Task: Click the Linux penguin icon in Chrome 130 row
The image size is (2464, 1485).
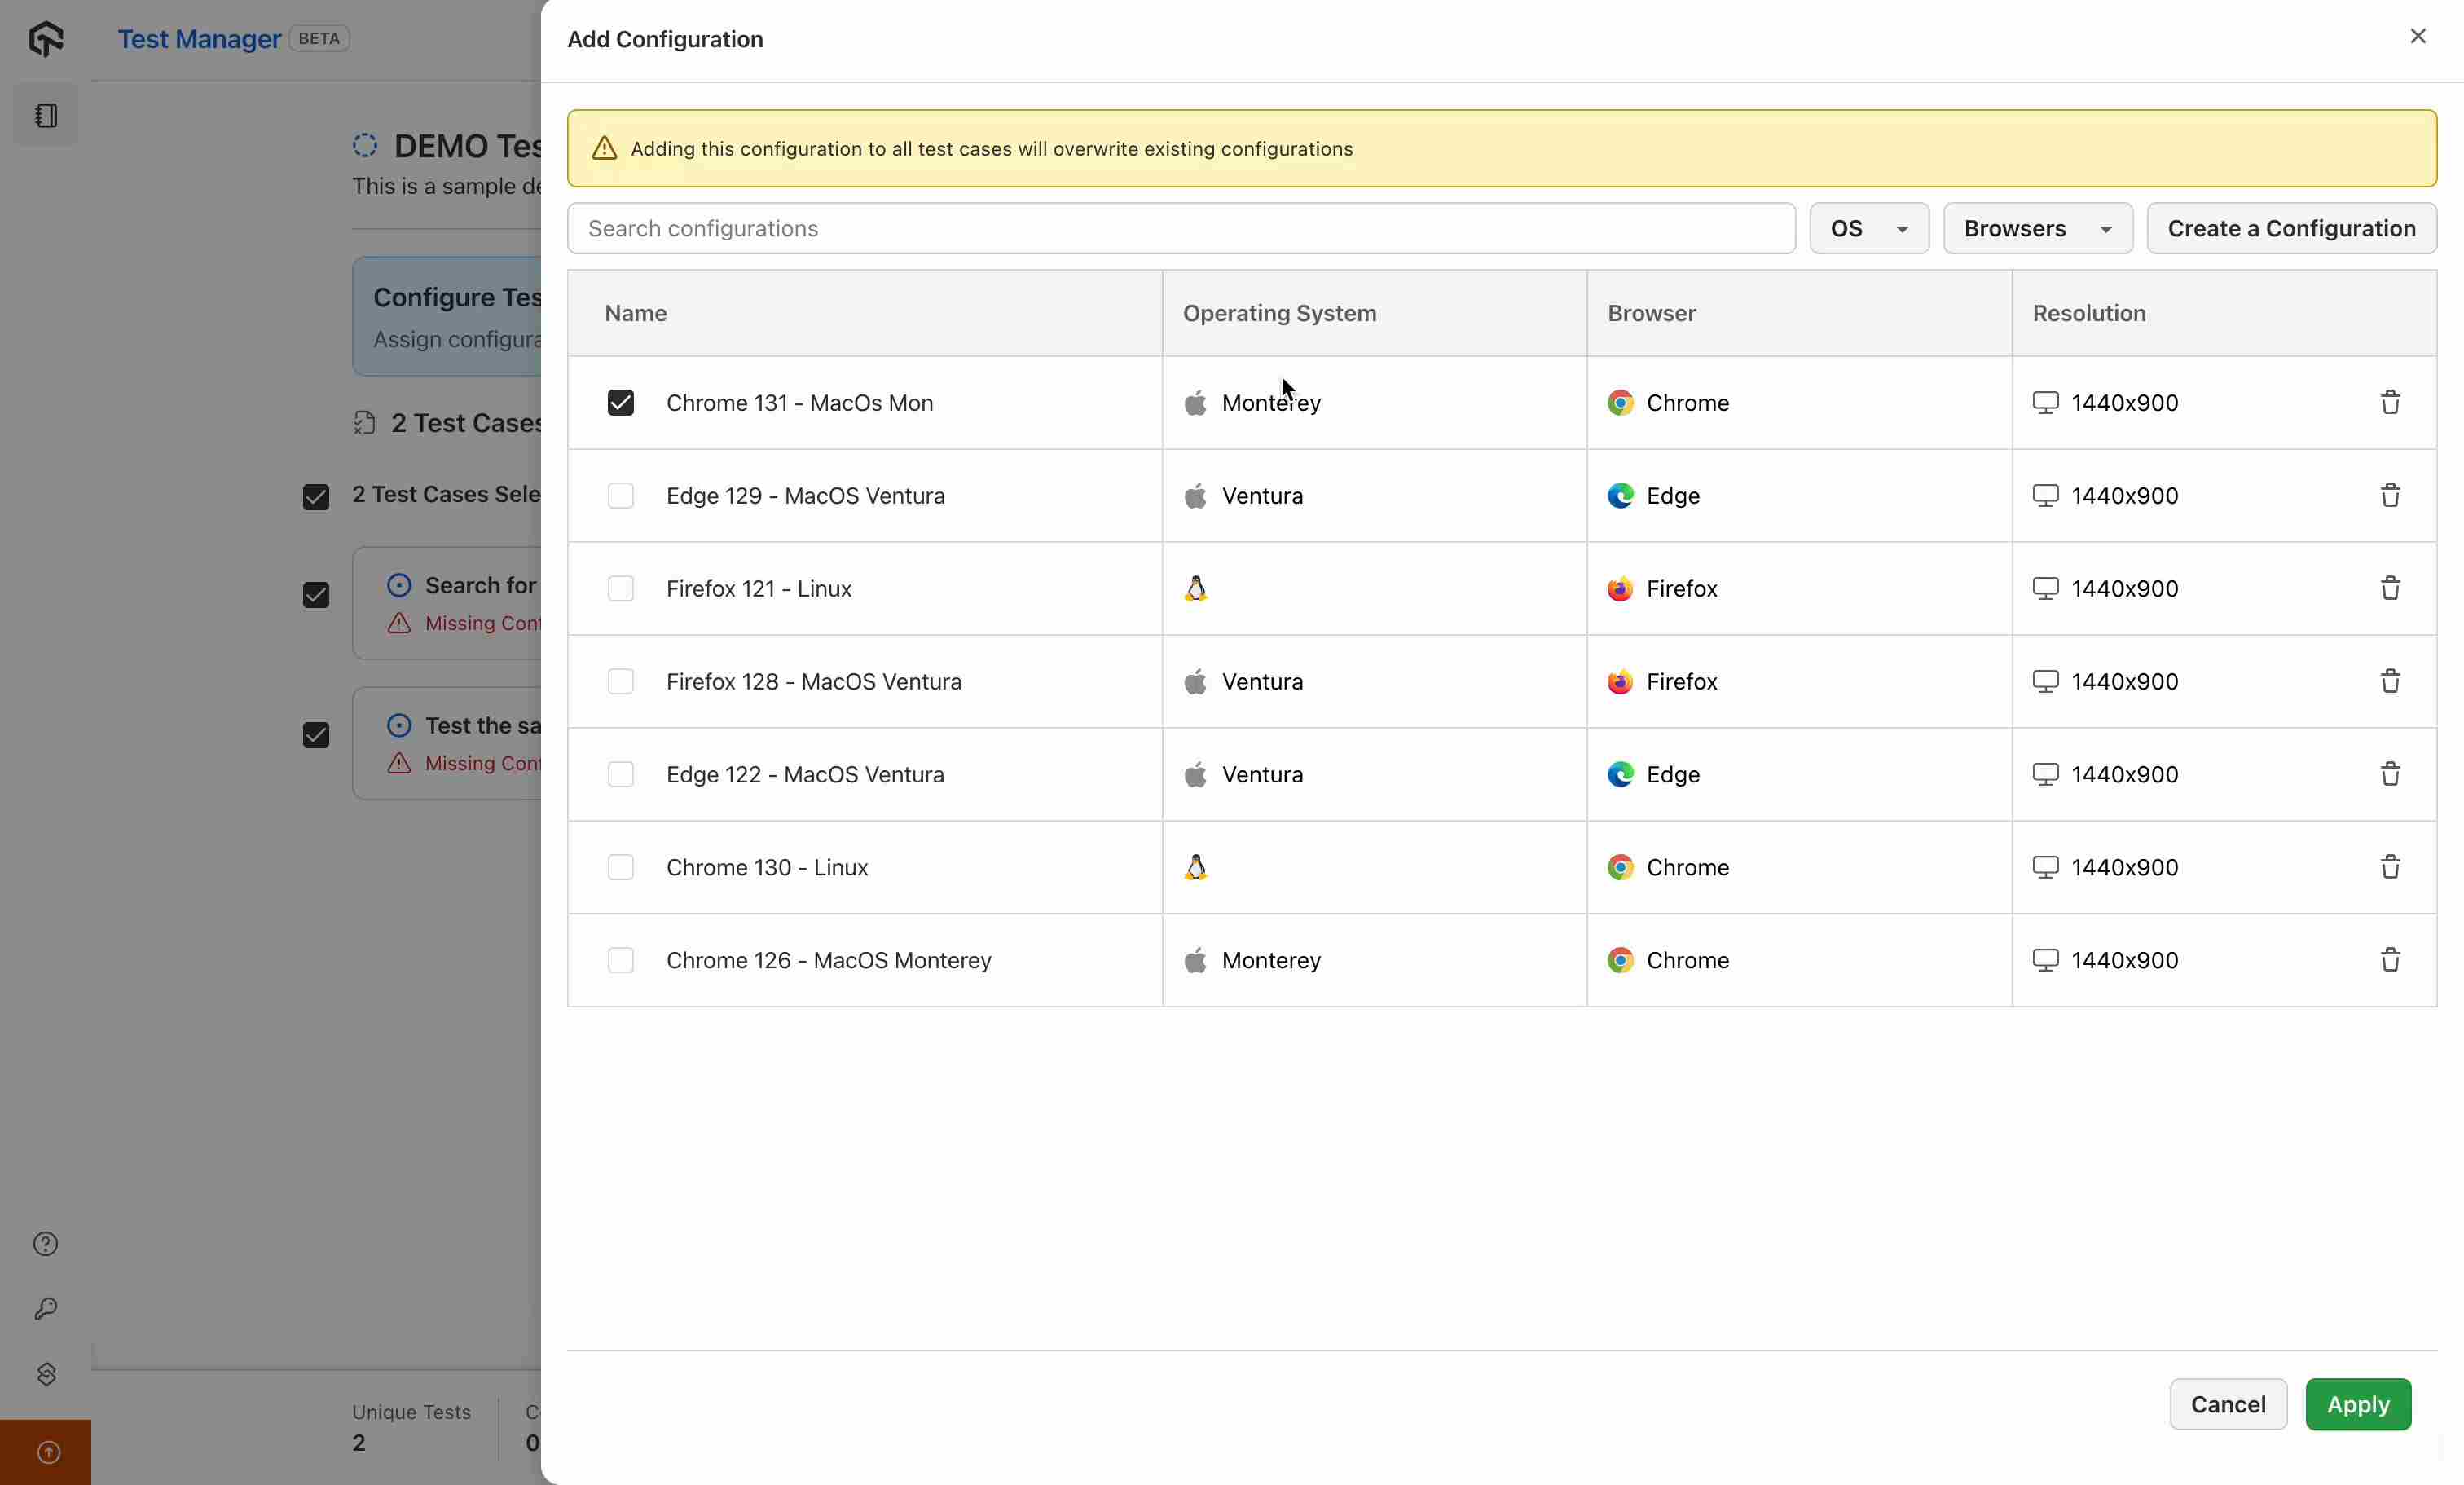Action: click(x=1196, y=867)
